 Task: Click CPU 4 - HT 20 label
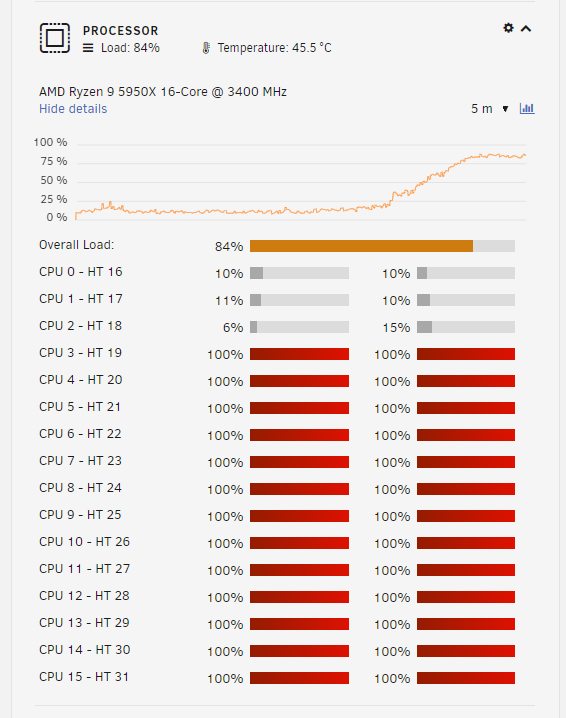tap(81, 380)
